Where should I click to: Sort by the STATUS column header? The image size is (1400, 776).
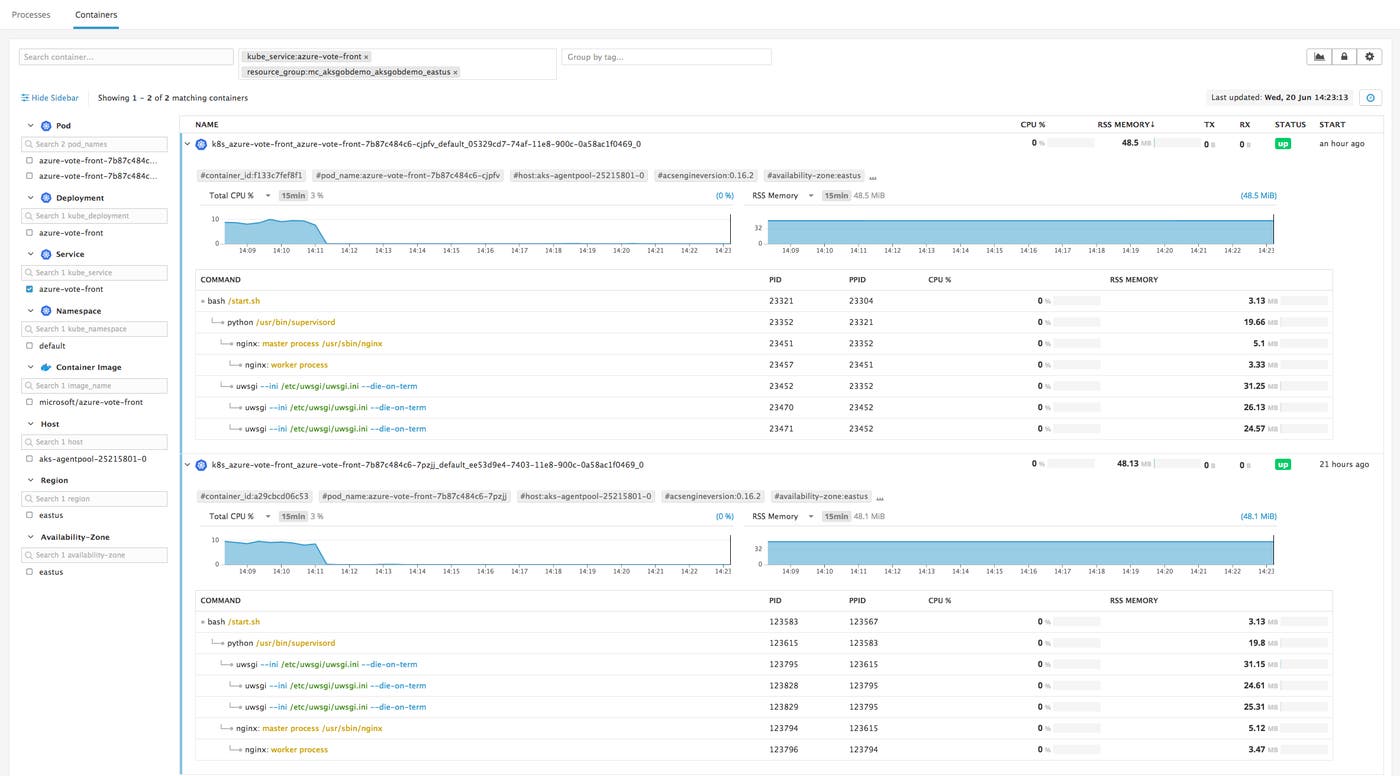1290,125
